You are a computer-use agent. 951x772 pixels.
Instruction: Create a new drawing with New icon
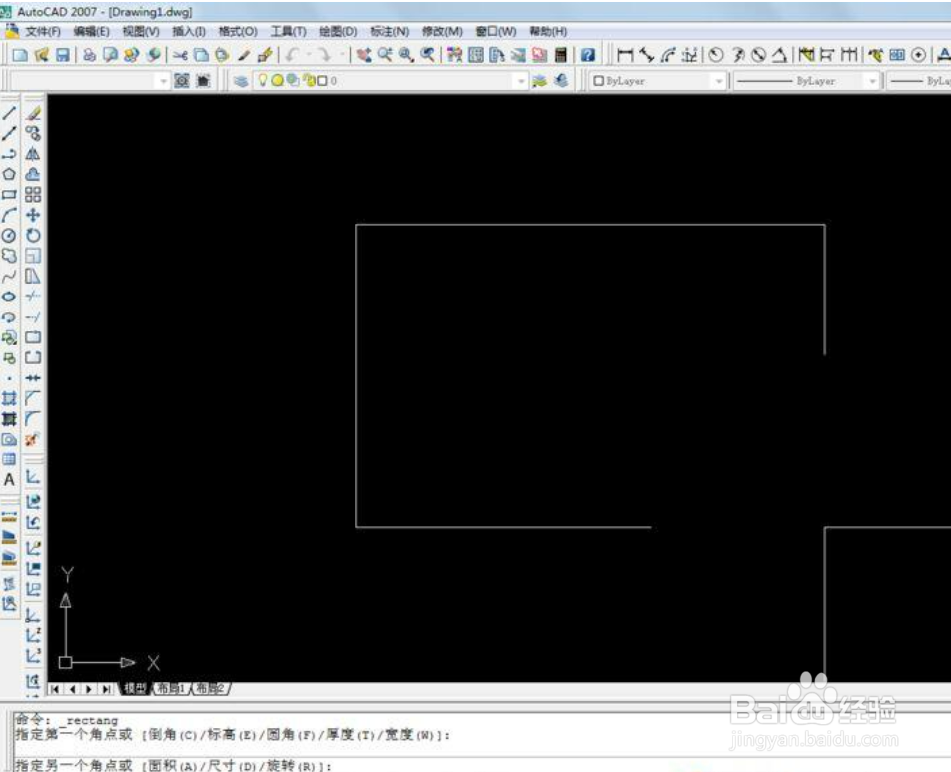(20, 55)
